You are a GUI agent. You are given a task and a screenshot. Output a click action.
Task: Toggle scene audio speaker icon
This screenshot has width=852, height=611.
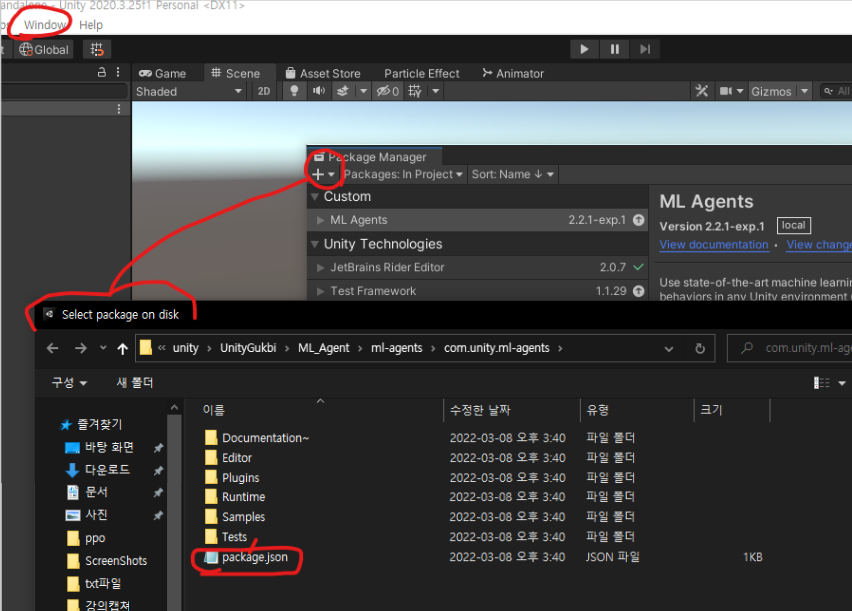click(318, 91)
